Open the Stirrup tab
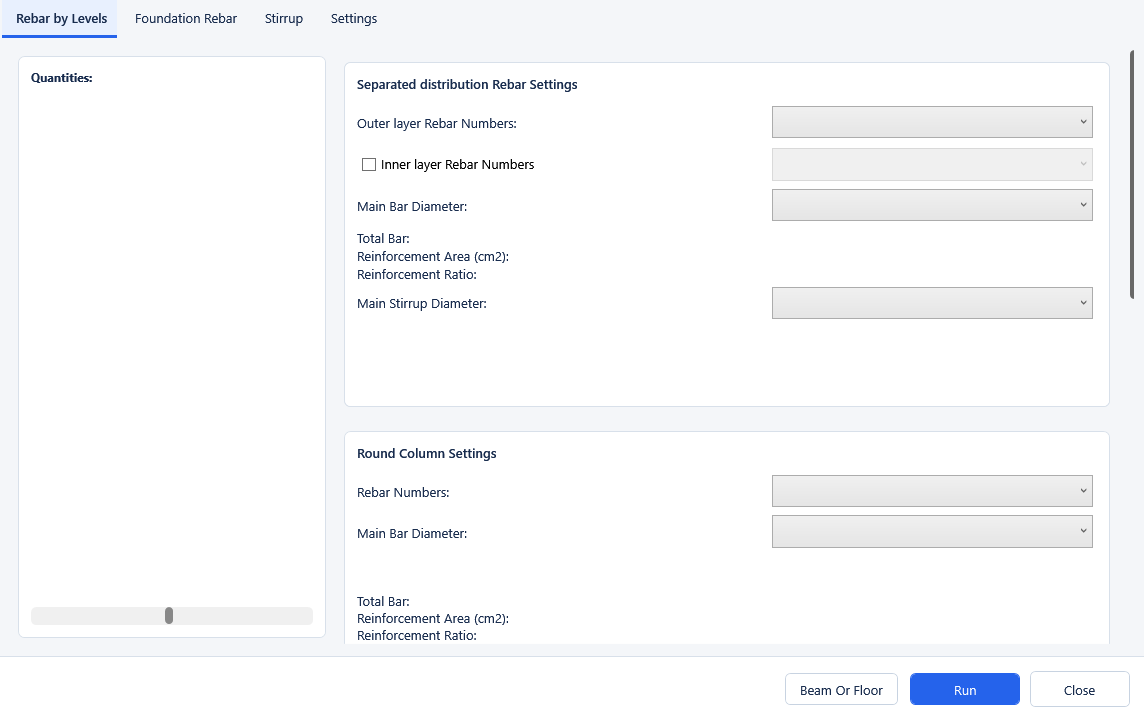The width and height of the screenshot is (1144, 721). click(x=284, y=19)
